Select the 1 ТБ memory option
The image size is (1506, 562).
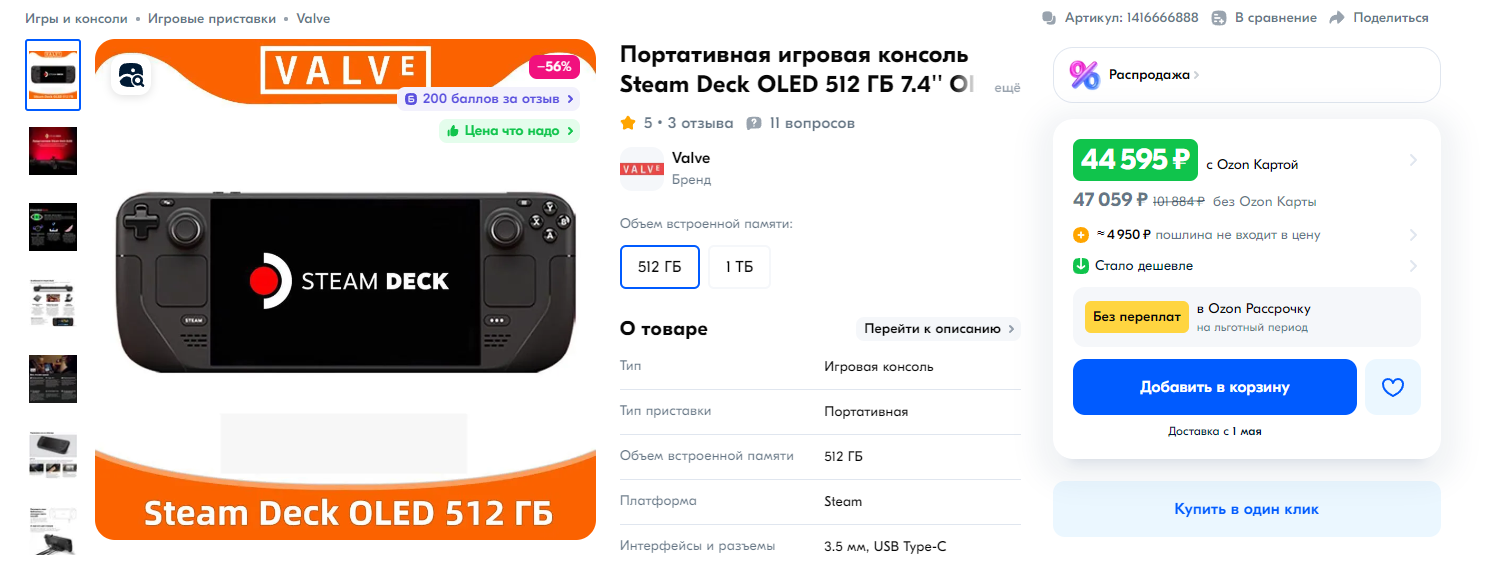[740, 267]
